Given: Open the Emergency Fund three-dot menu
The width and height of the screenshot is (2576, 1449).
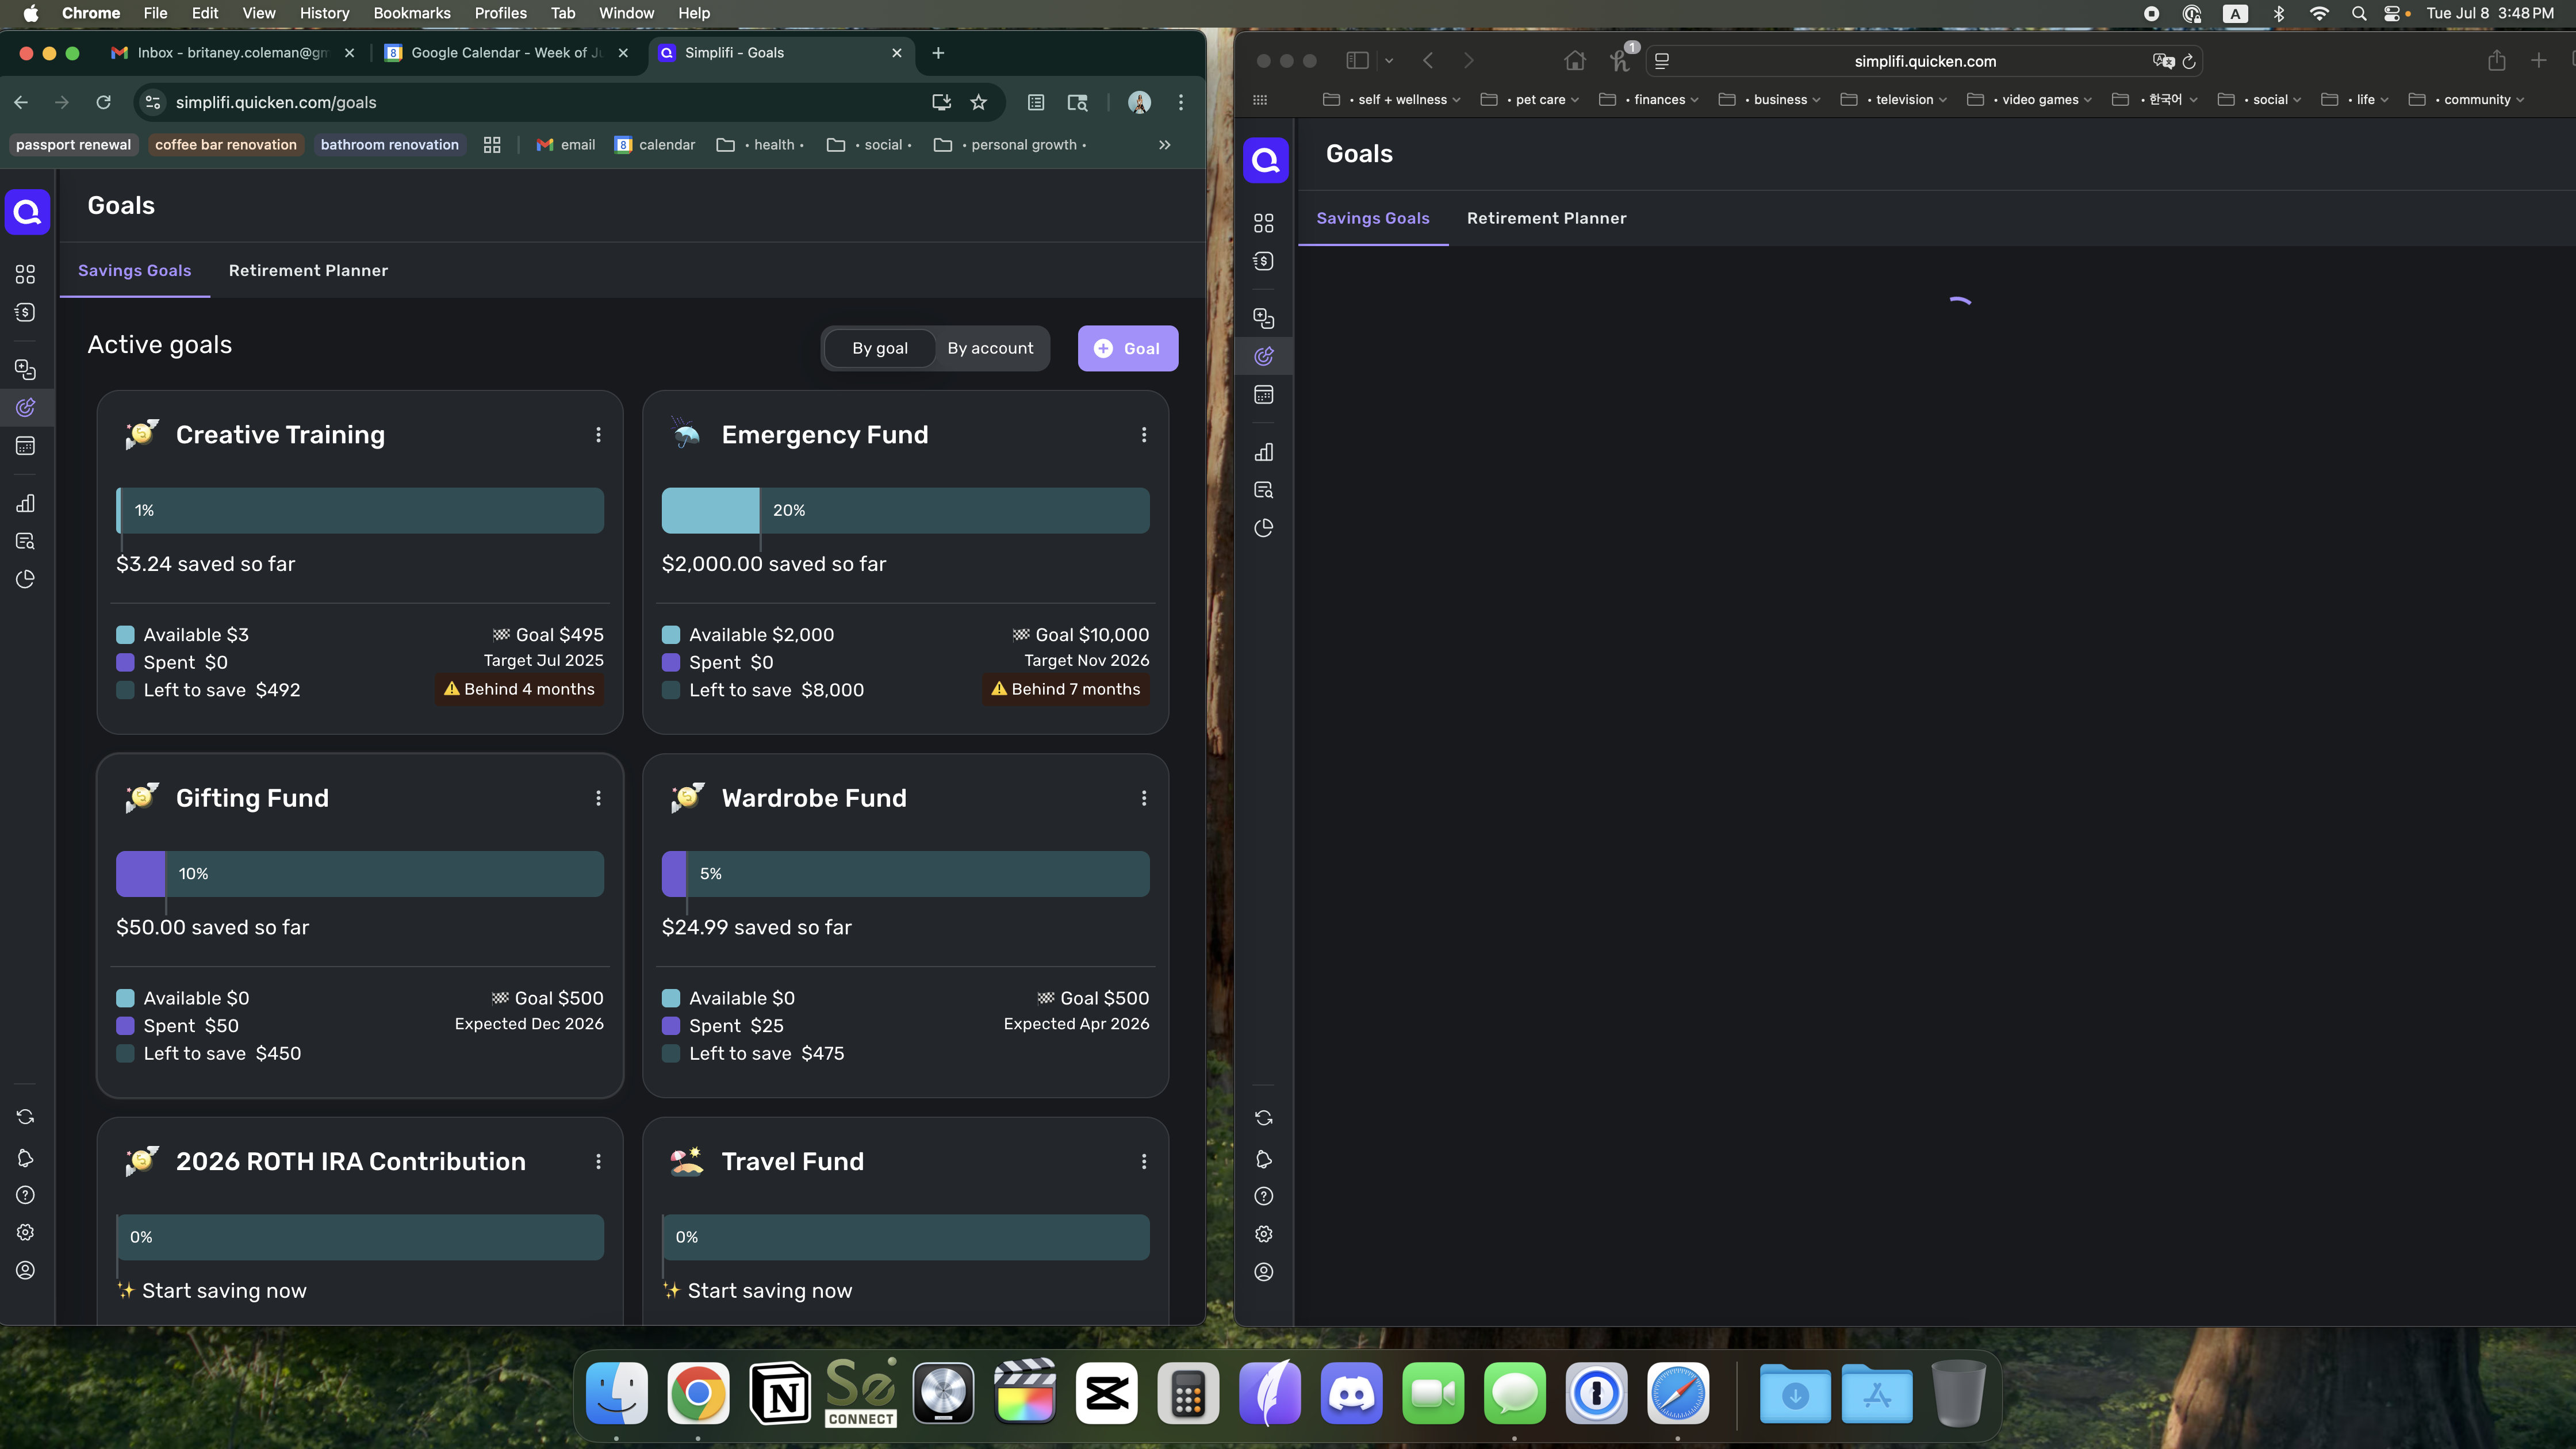Looking at the screenshot, I should click(1144, 435).
